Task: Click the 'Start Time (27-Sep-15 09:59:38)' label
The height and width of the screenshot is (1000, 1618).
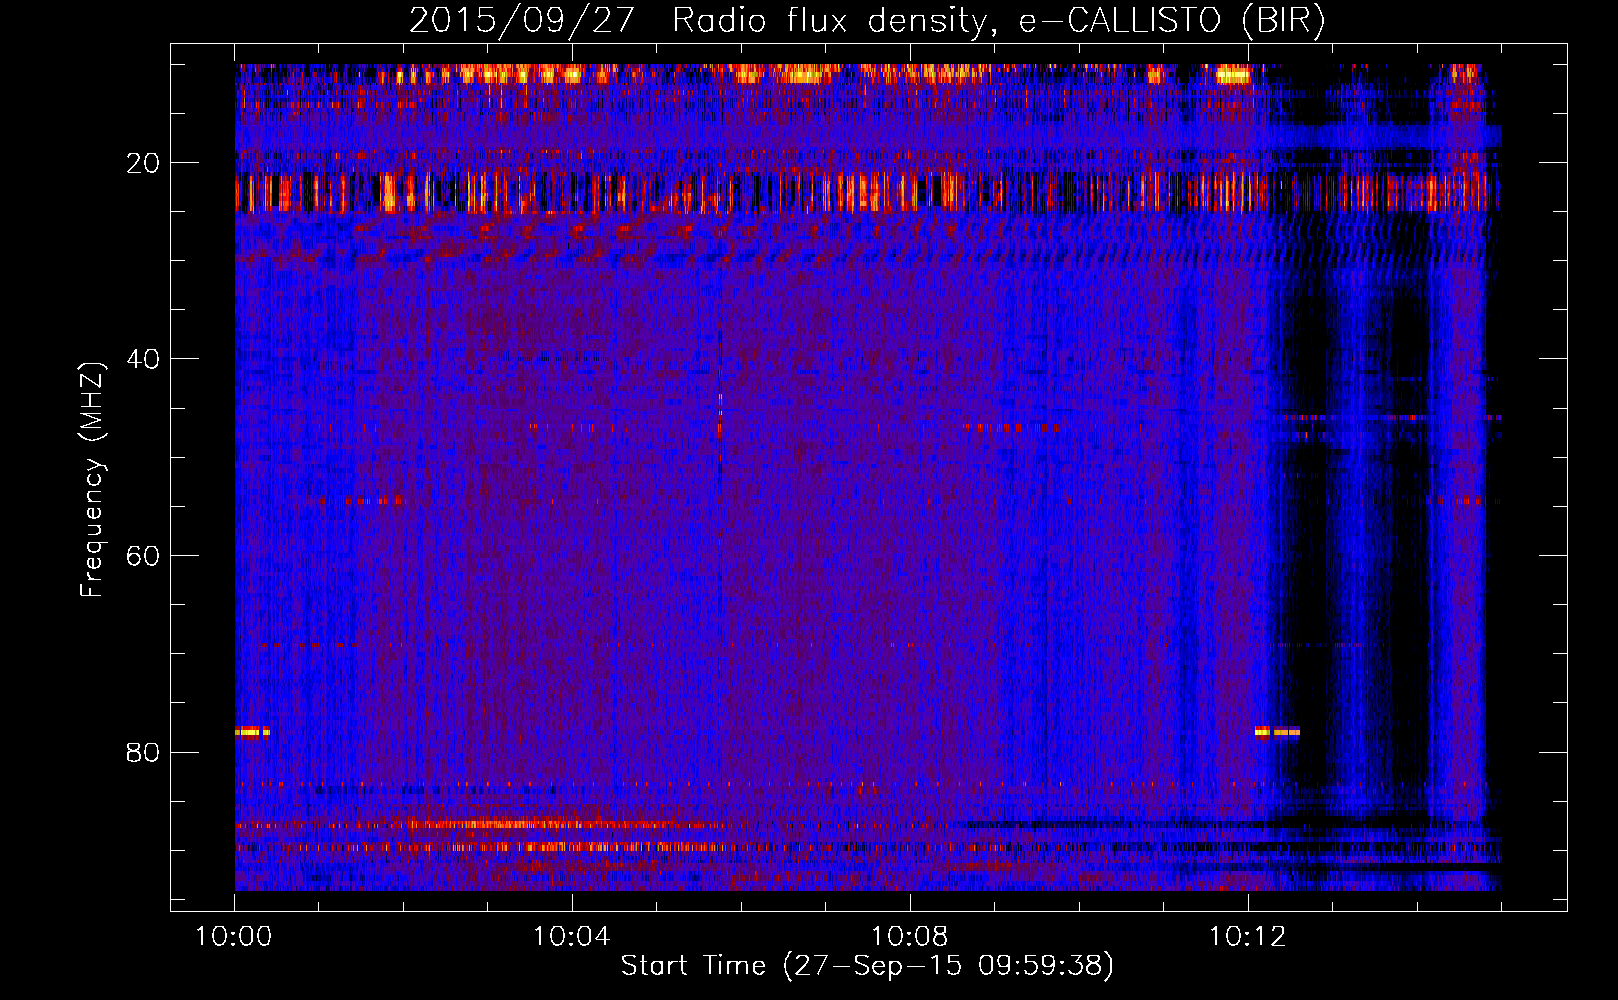Action: (867, 967)
